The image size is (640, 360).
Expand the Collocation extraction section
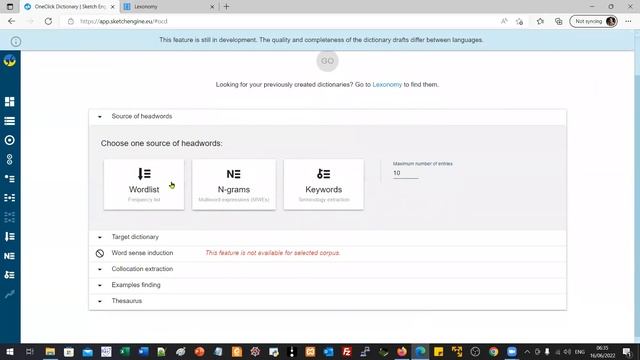pyautogui.click(x=327, y=269)
